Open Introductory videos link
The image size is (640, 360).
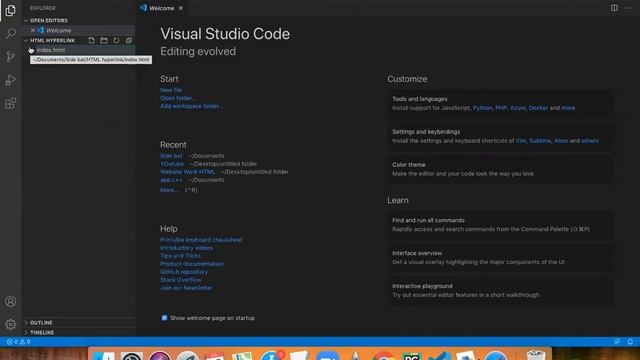(186, 248)
